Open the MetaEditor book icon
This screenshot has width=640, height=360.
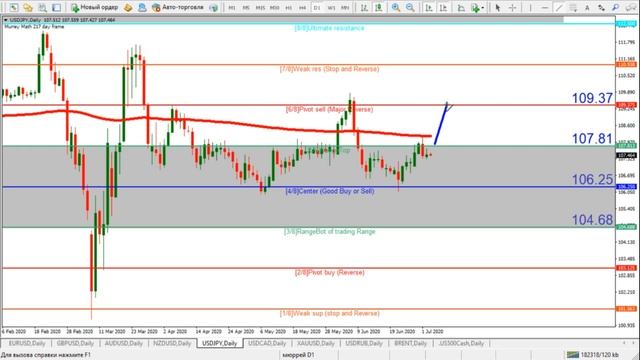pyautogui.click(x=128, y=7)
